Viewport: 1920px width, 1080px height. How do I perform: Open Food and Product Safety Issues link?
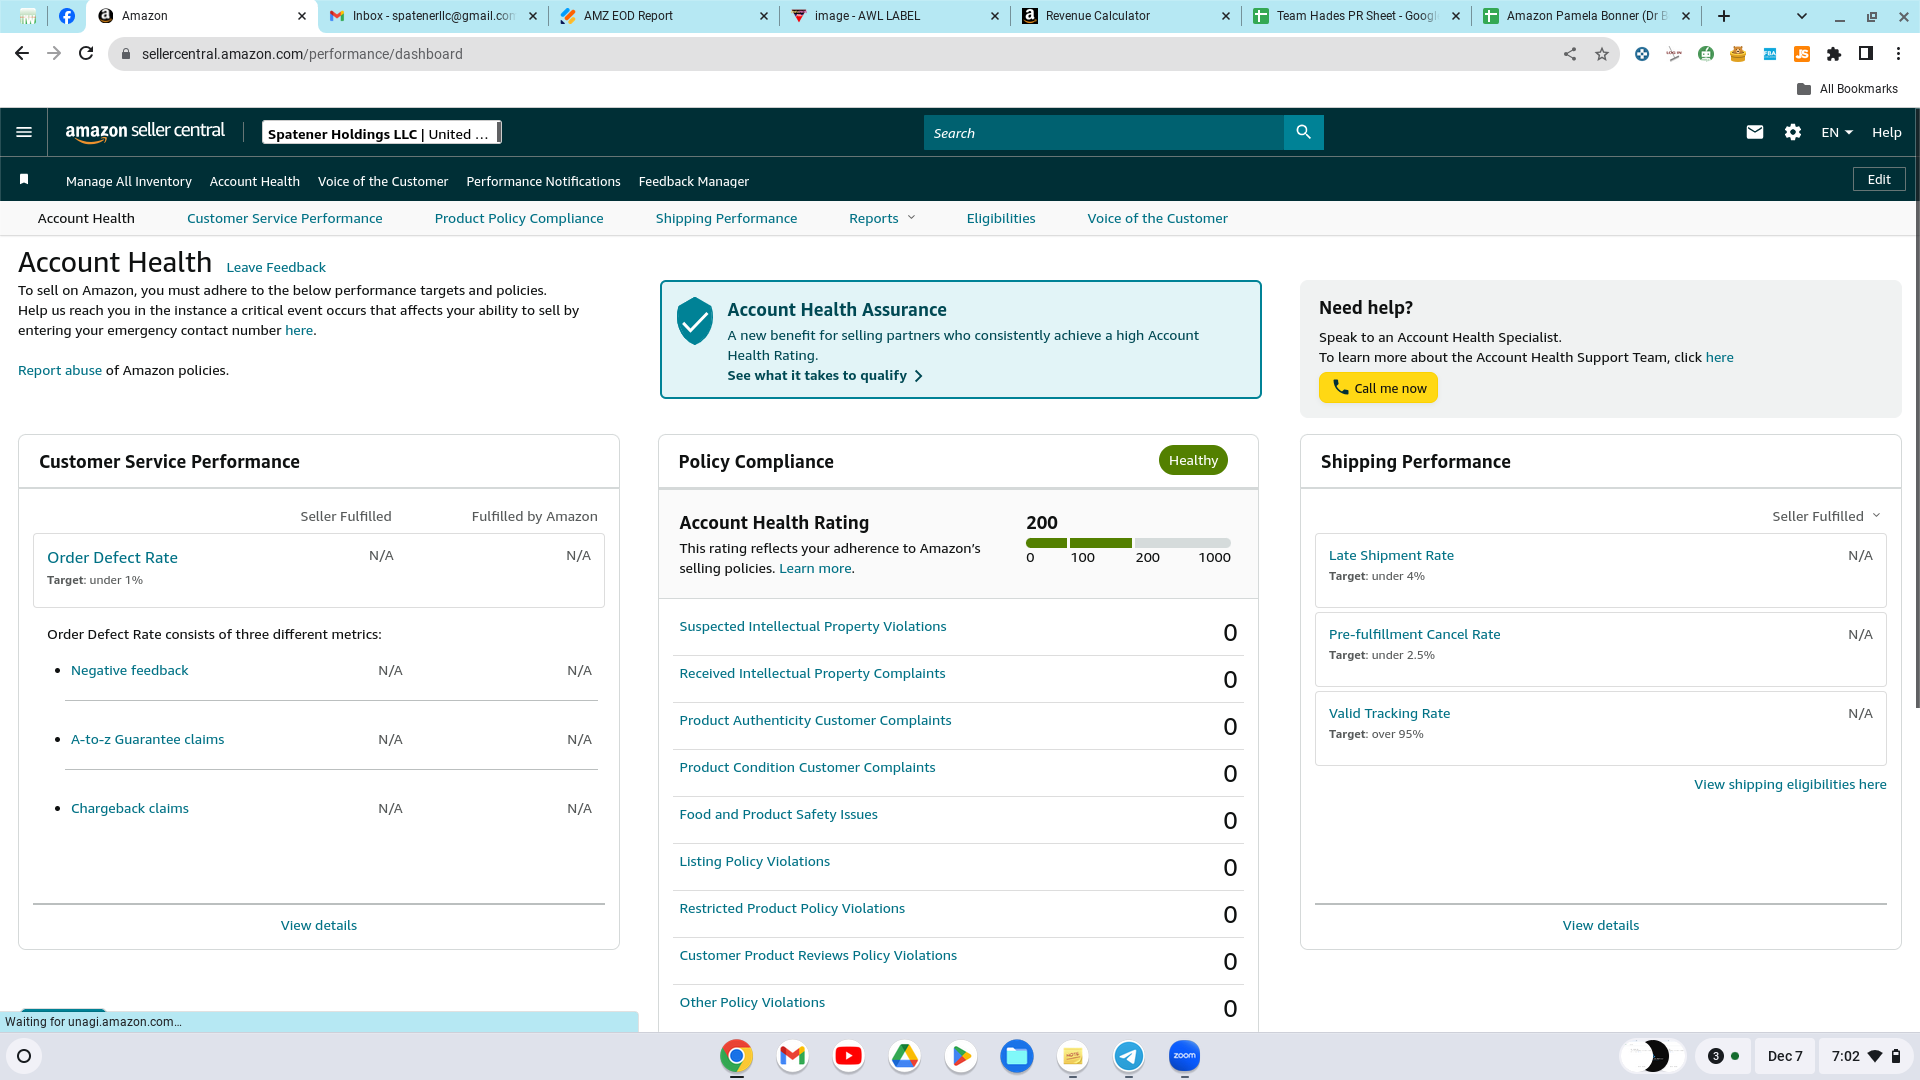779,814
